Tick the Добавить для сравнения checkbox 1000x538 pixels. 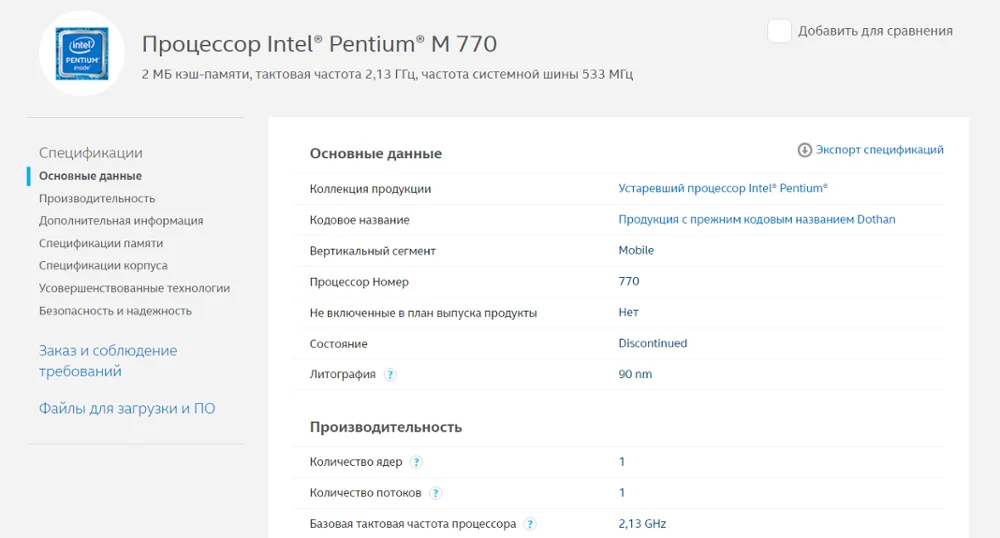click(780, 31)
